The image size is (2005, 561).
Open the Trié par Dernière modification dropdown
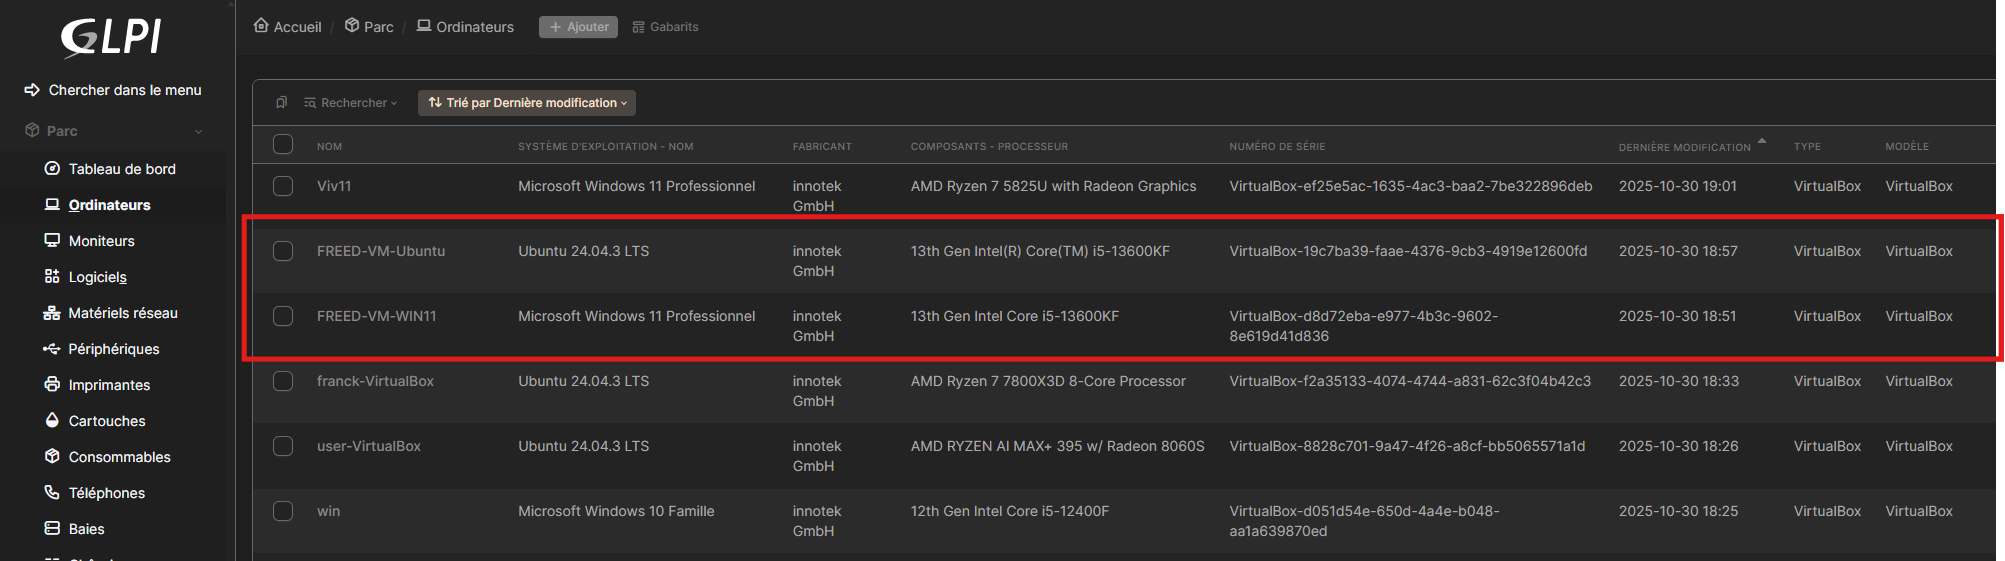[527, 102]
